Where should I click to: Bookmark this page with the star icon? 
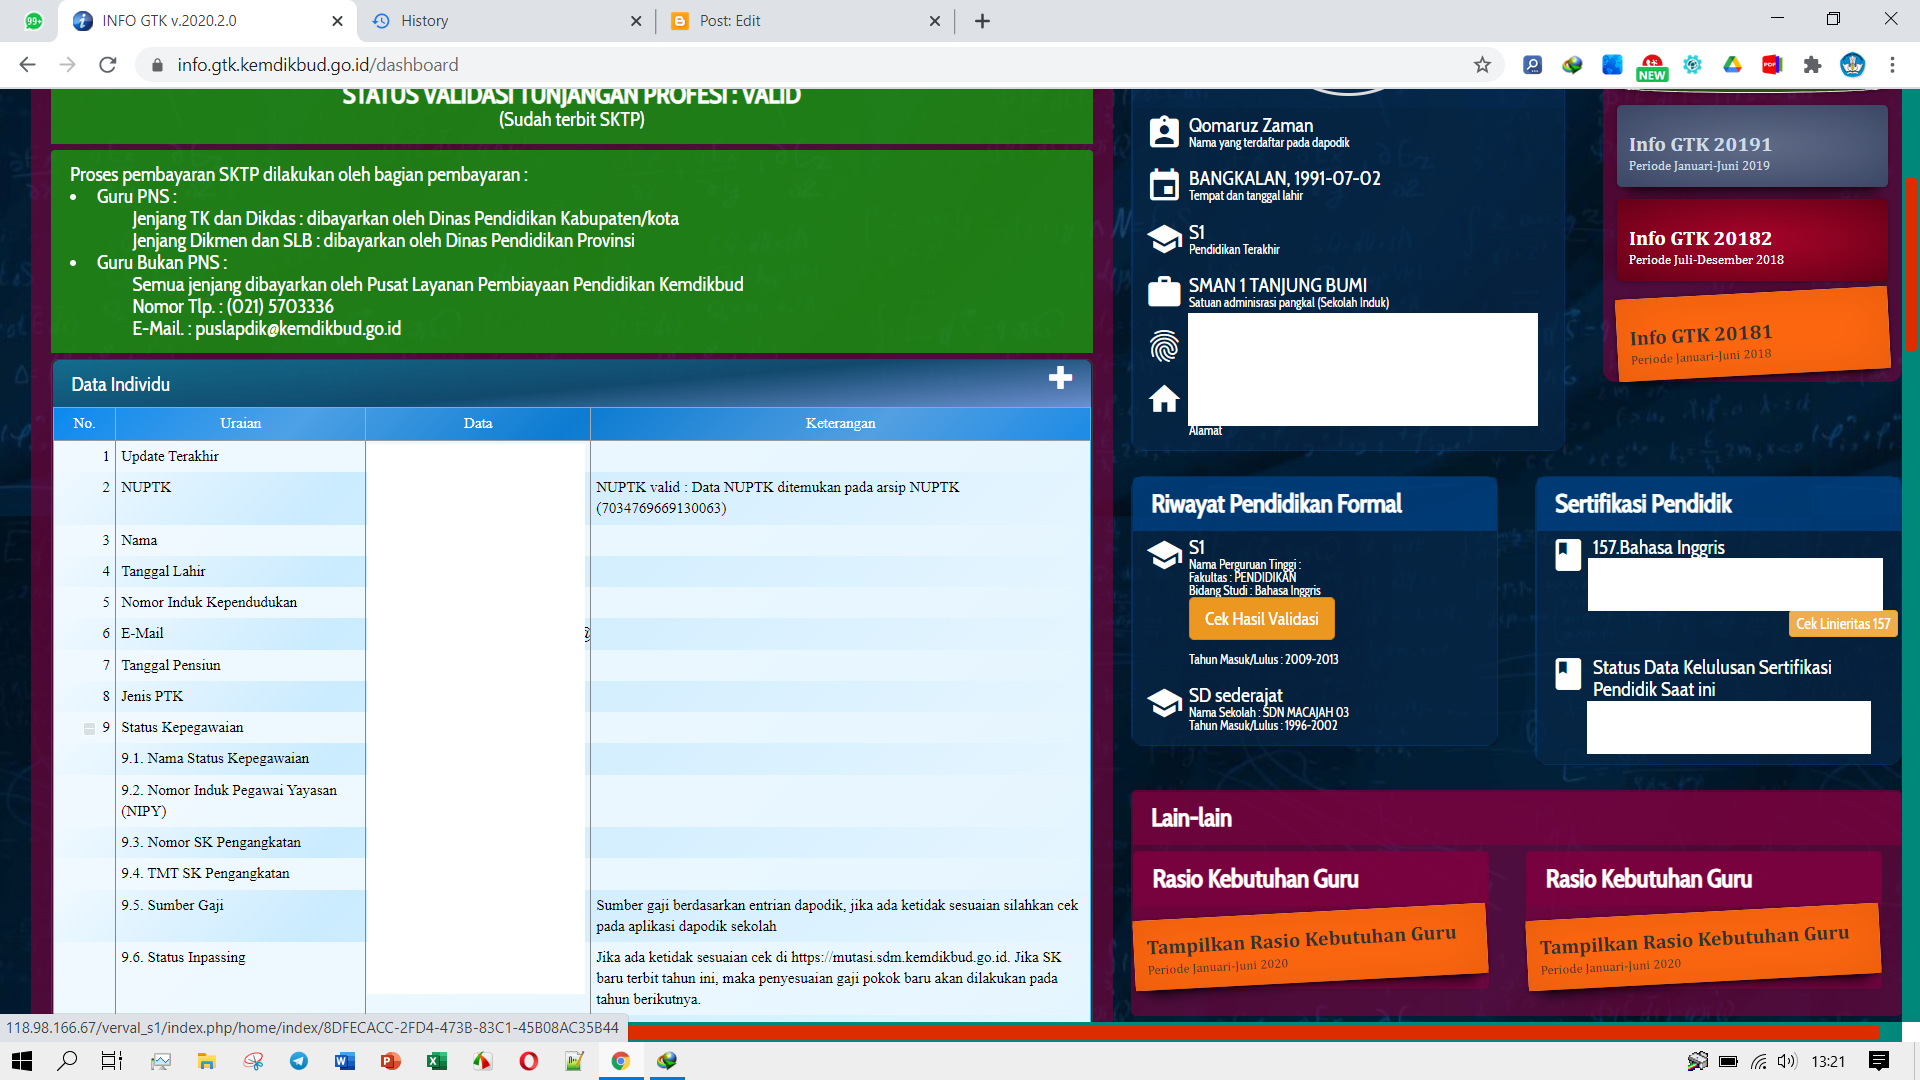1482,65
